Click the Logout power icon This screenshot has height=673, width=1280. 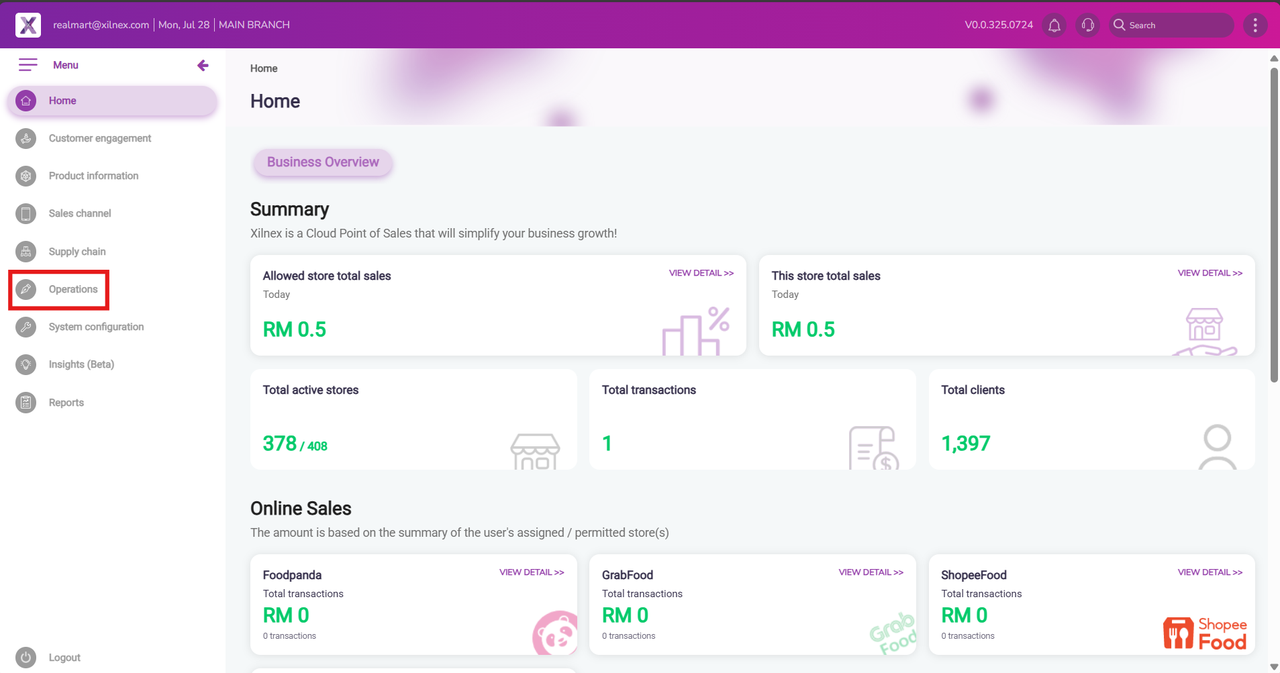coord(26,657)
